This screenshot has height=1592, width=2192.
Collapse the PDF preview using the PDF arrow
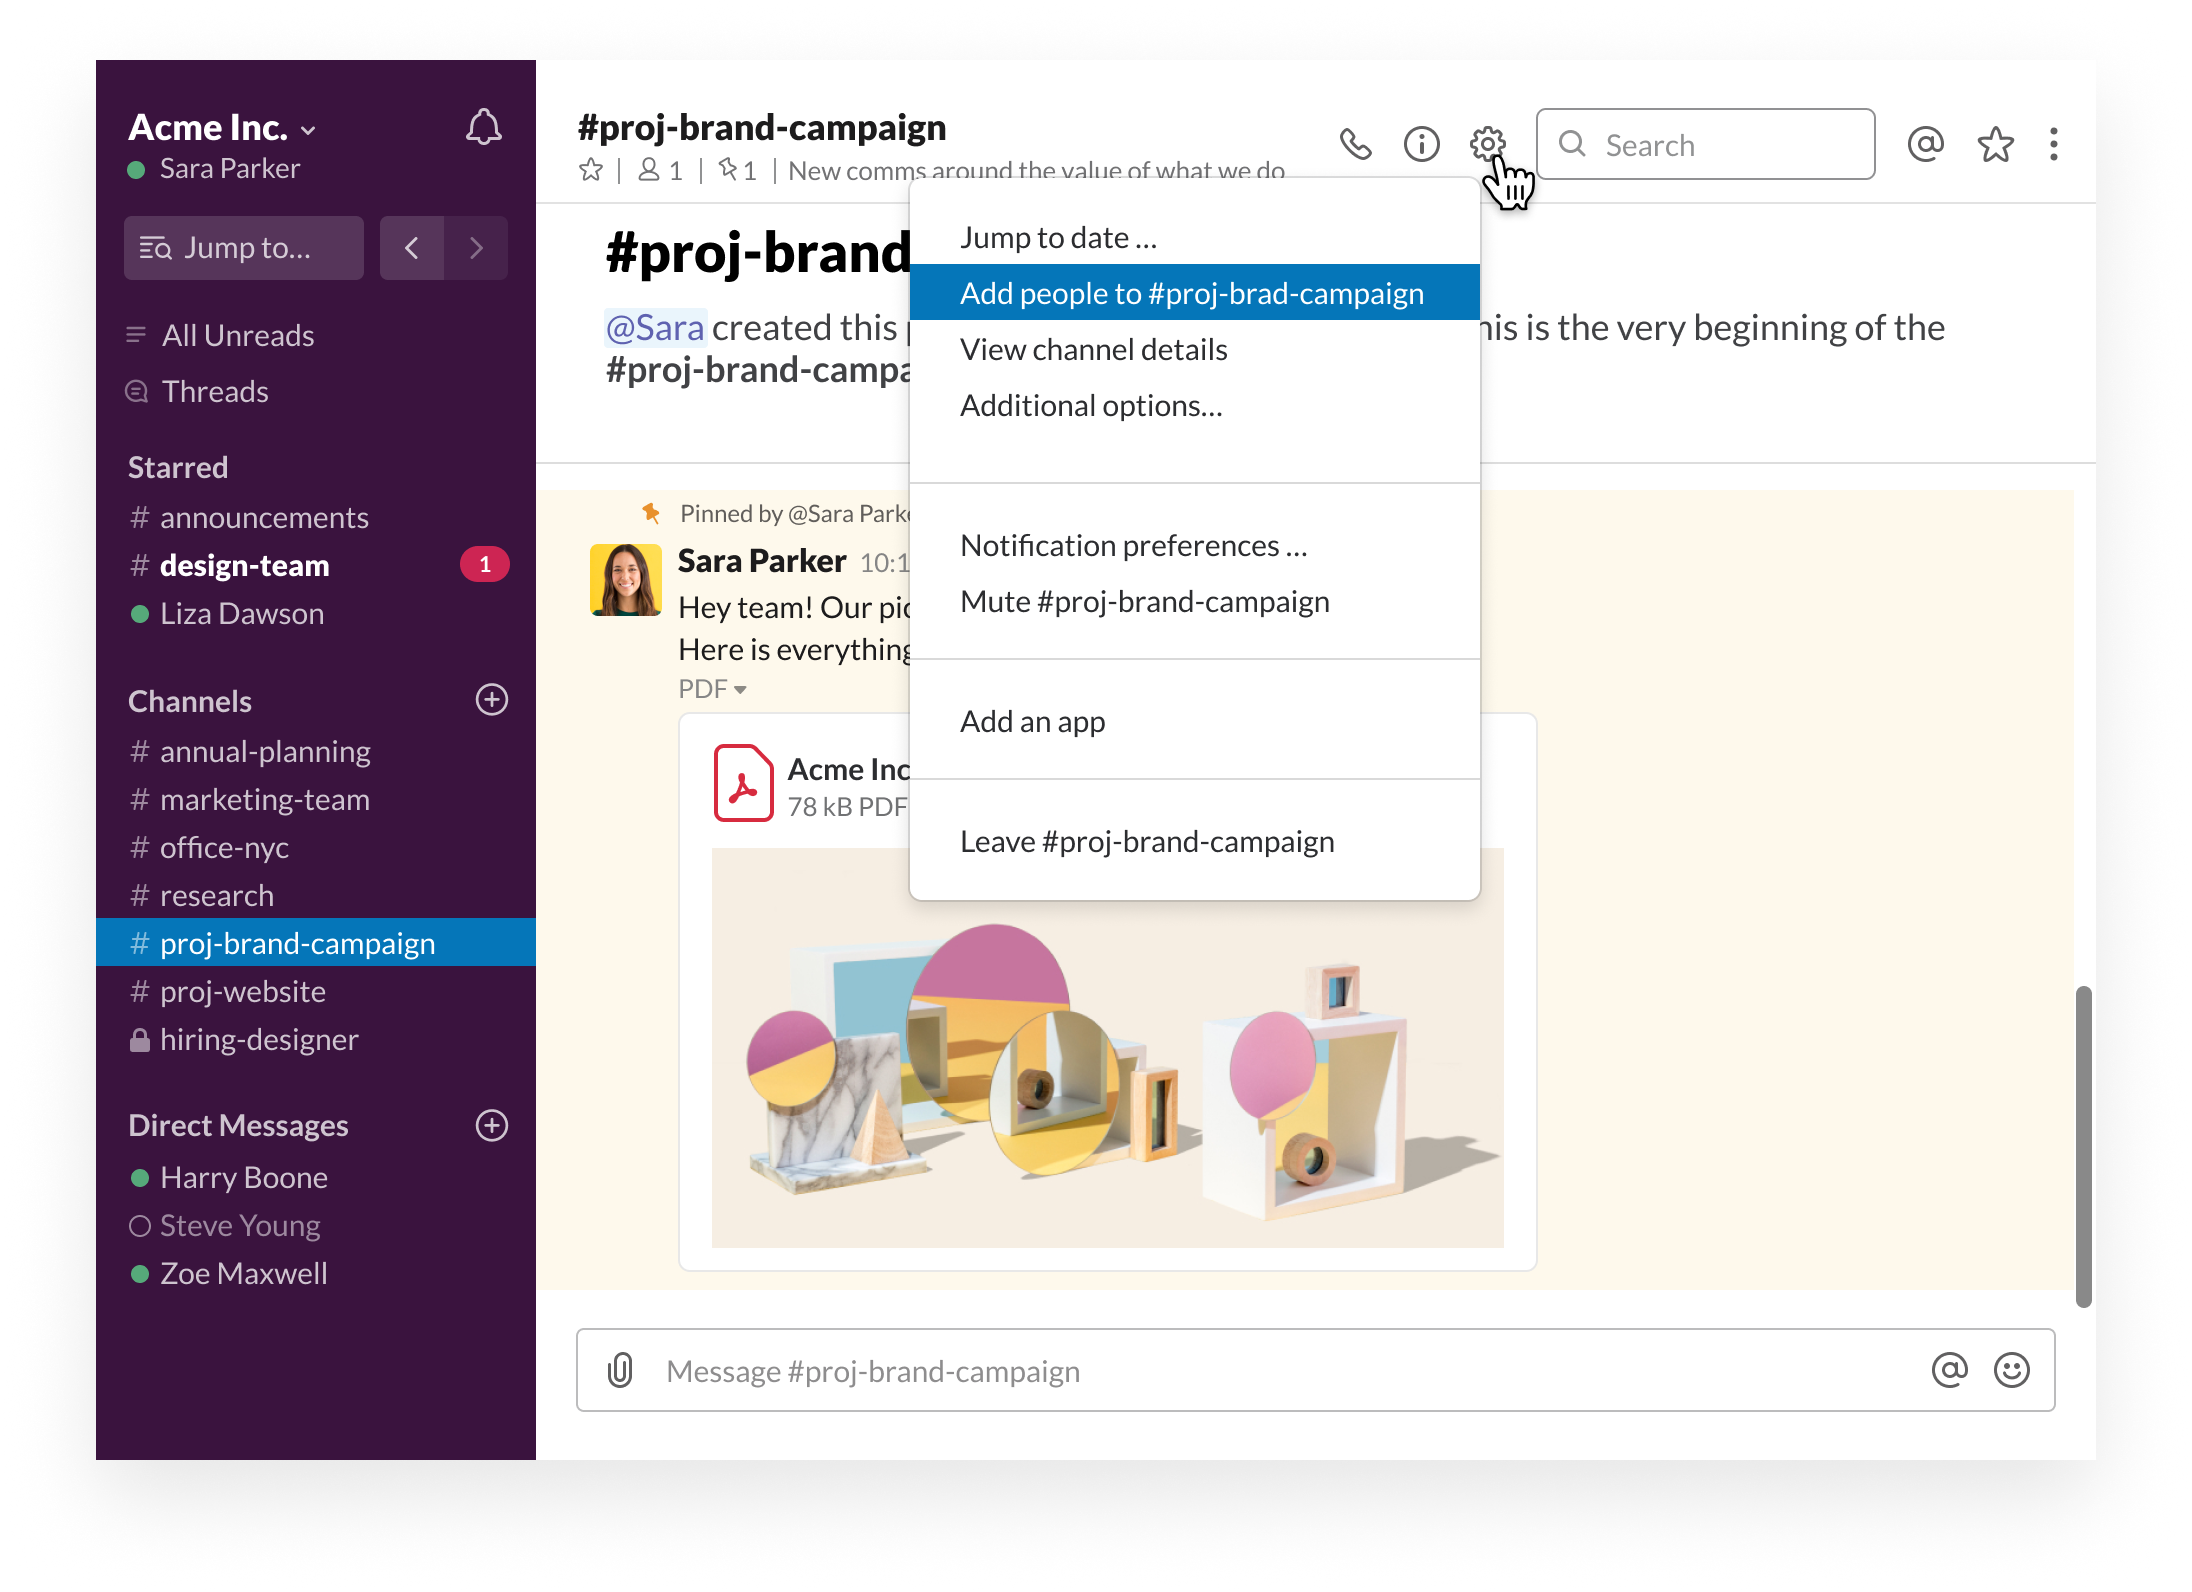740,690
